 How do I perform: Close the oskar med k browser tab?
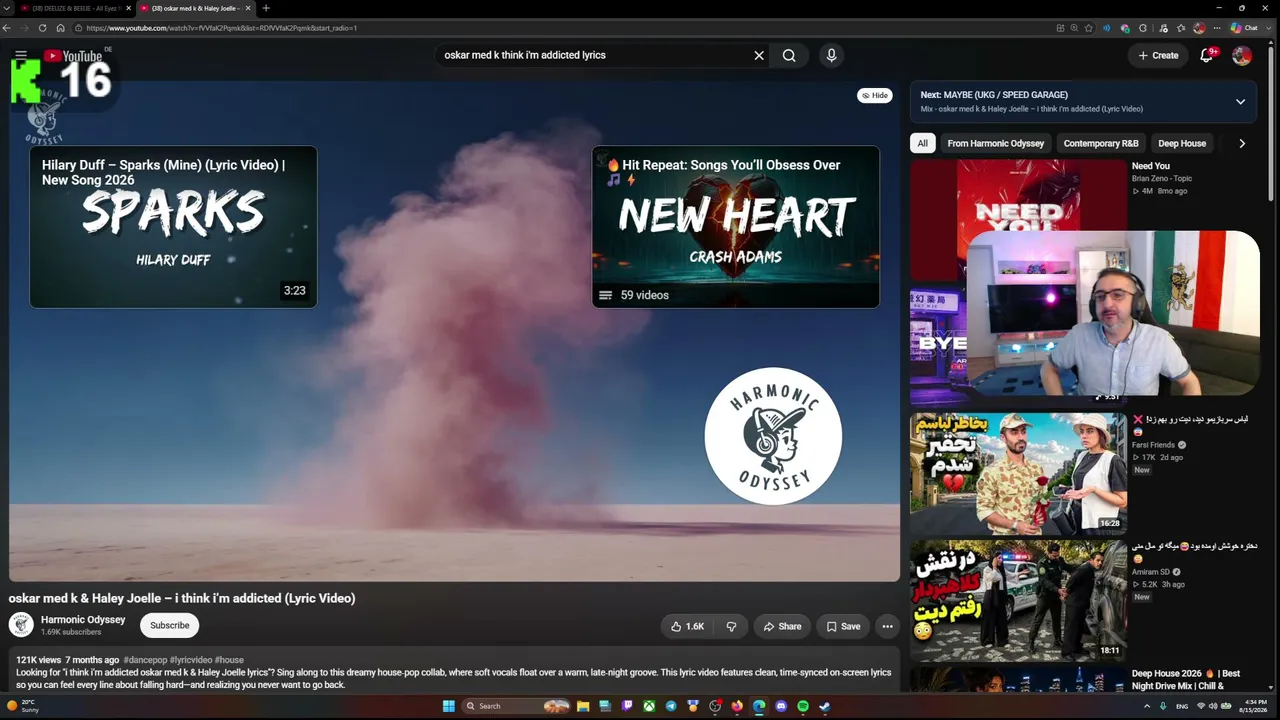[249, 8]
